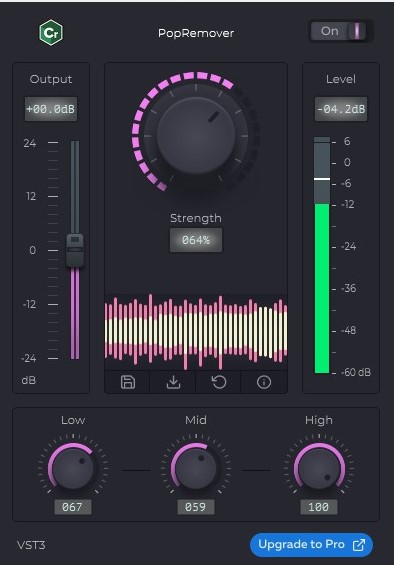Select the Strength 064% value field
This screenshot has height=565, width=394.
click(196, 240)
